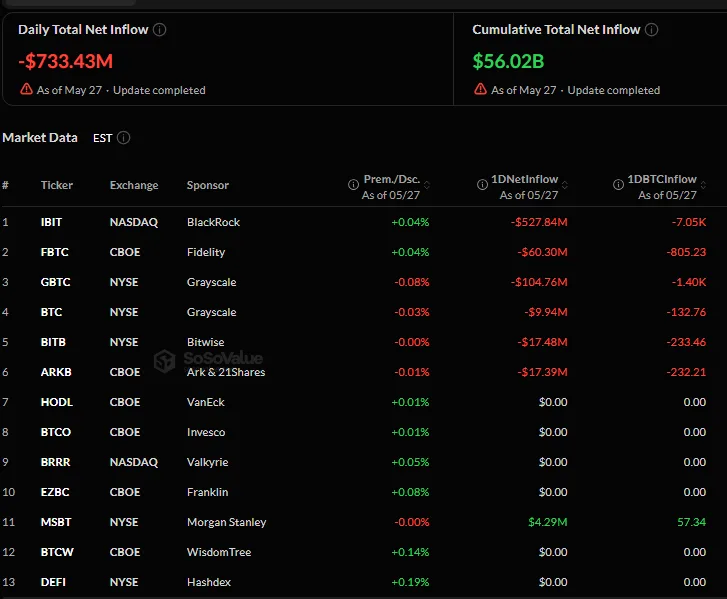Click the +0.14% premium value
Image resolution: width=727 pixels, height=599 pixels.
coord(410,552)
